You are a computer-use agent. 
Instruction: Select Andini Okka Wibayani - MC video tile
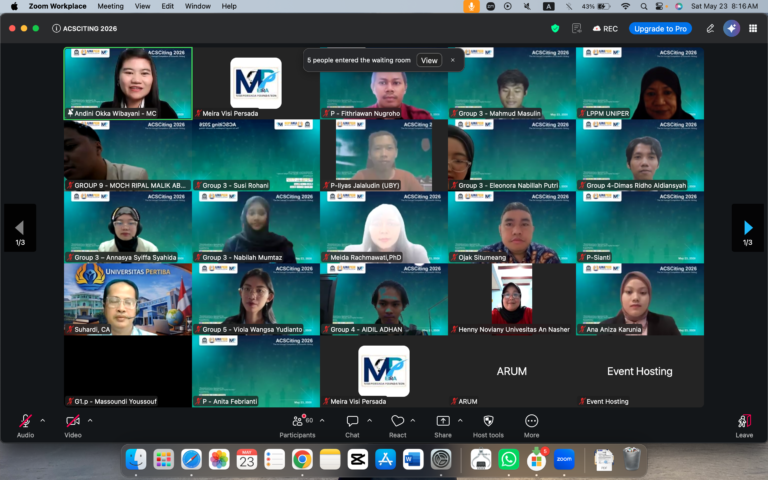(128, 83)
